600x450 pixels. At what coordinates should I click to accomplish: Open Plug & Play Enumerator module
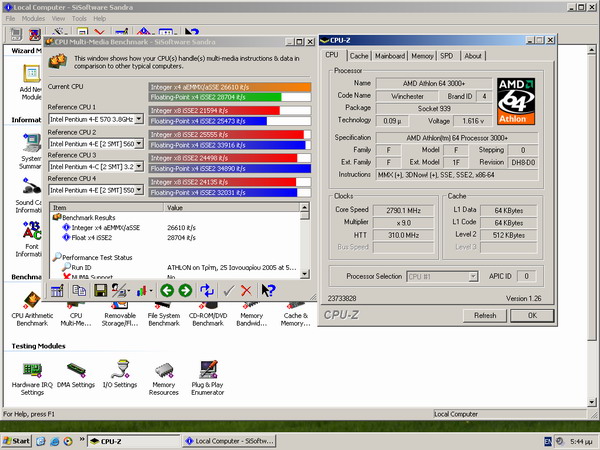[208, 377]
